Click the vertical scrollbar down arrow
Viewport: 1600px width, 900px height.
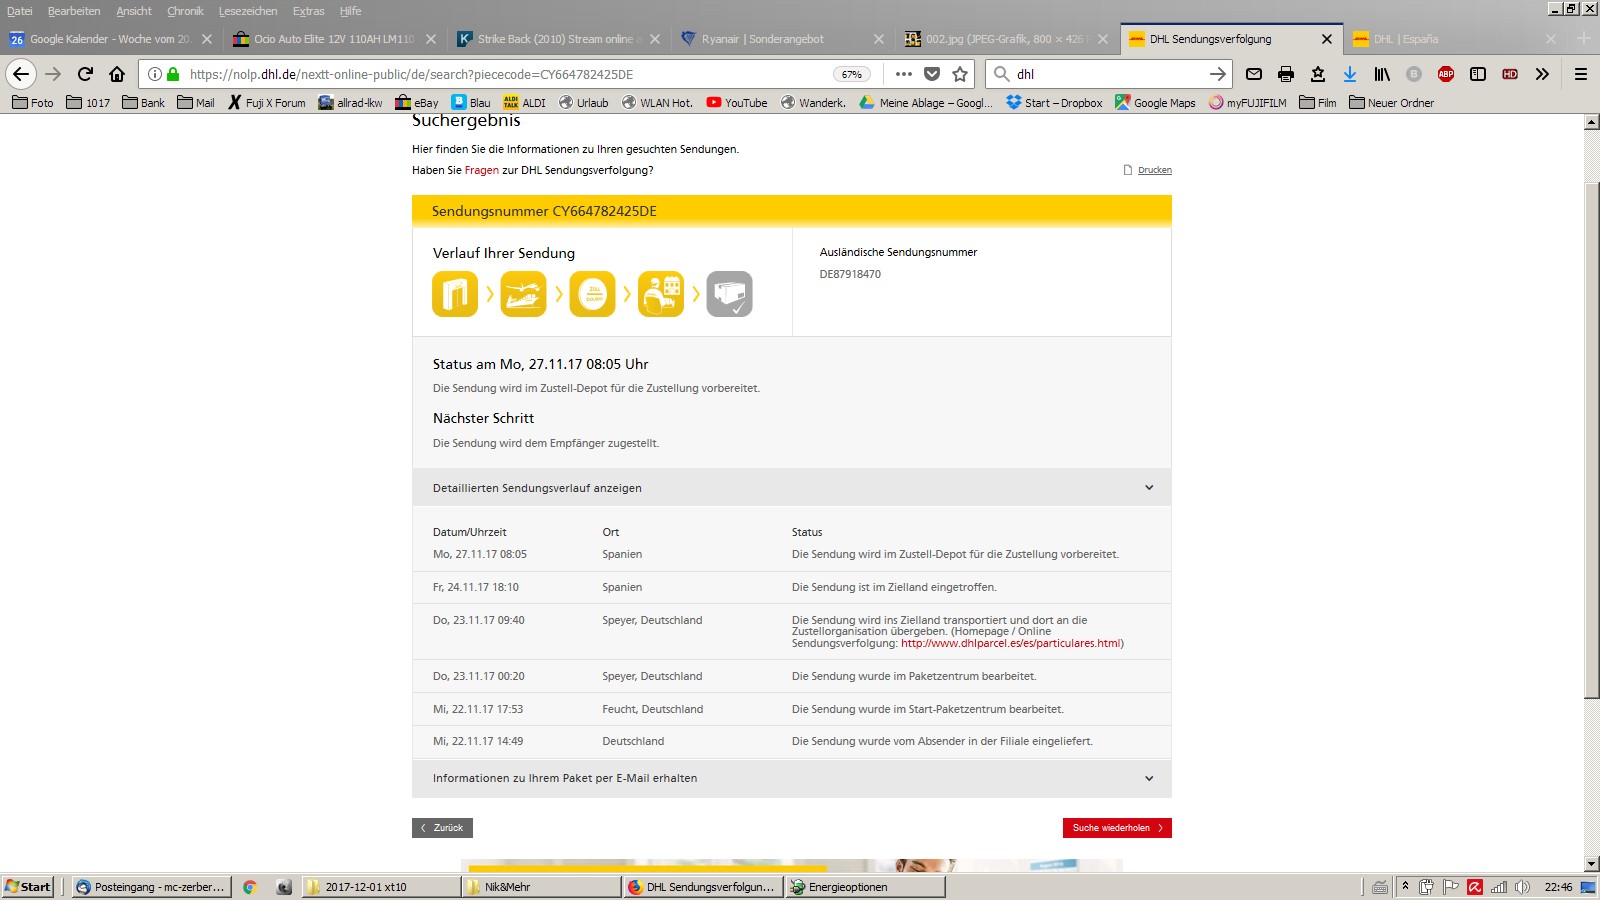[1592, 864]
